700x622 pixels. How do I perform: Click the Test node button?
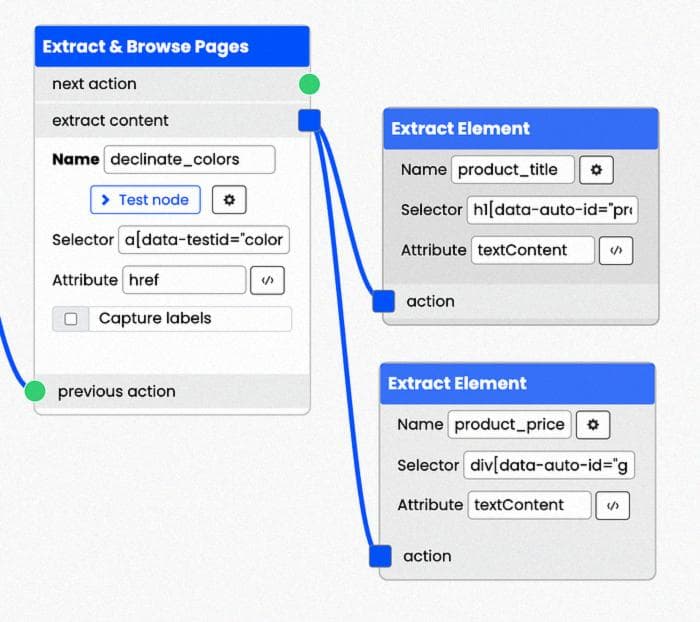point(145,200)
